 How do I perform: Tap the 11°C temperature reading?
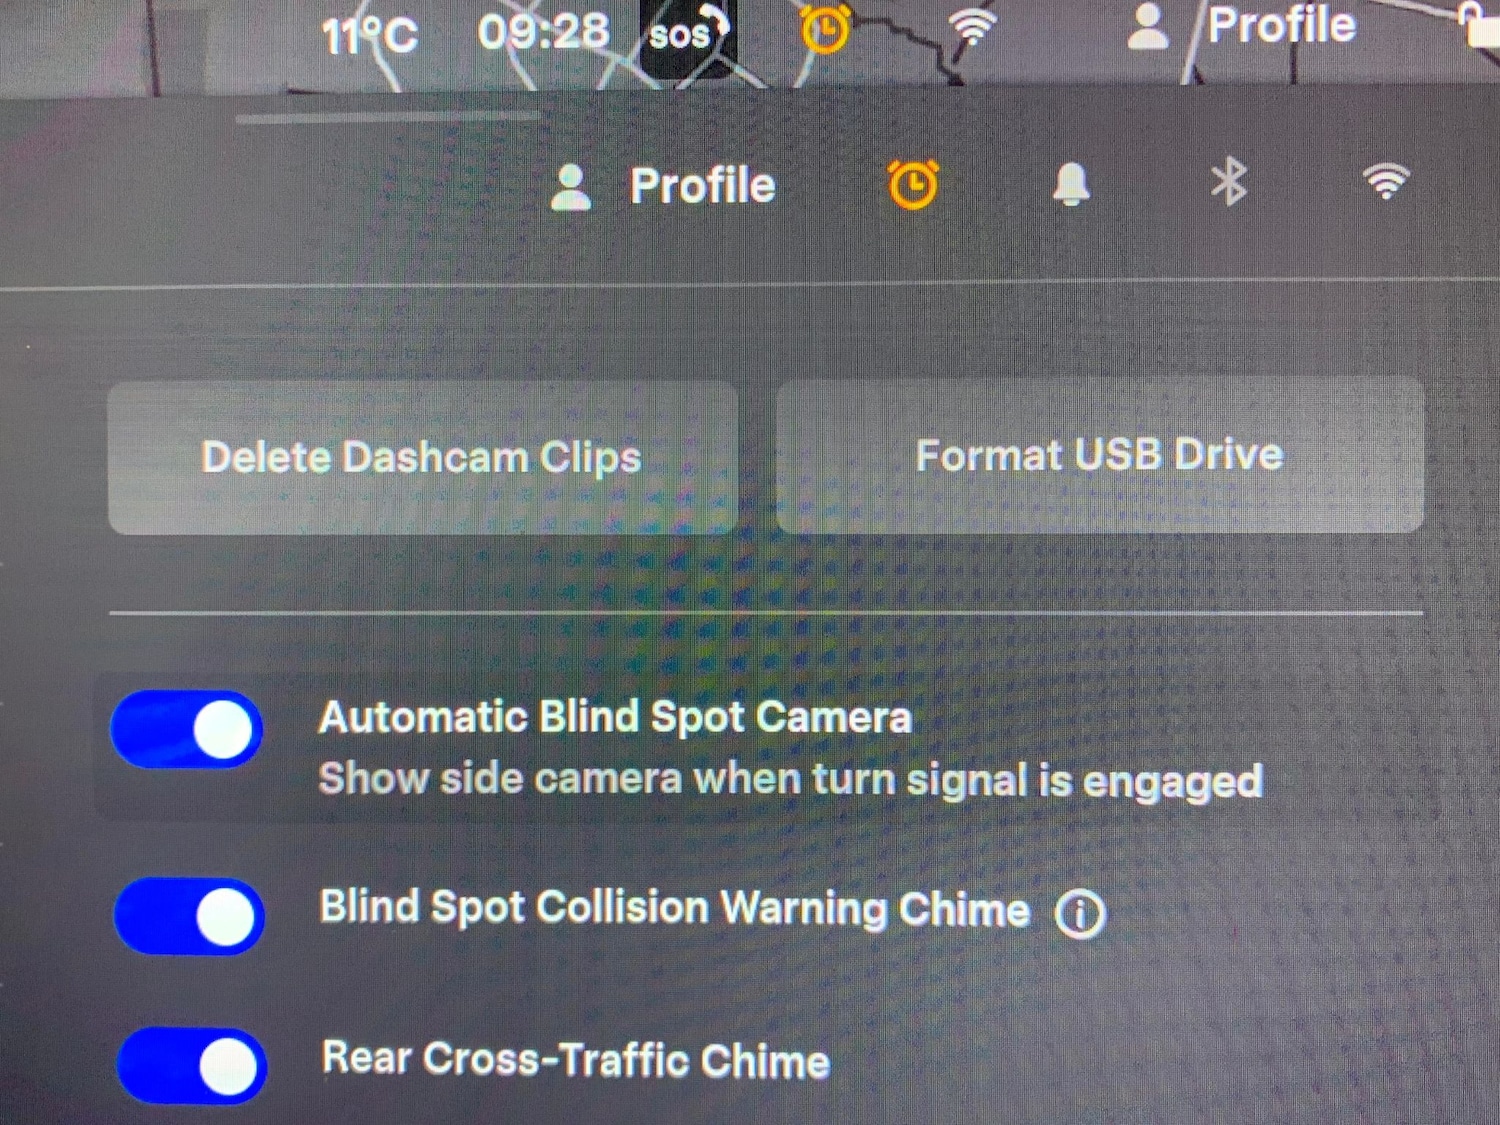(369, 37)
